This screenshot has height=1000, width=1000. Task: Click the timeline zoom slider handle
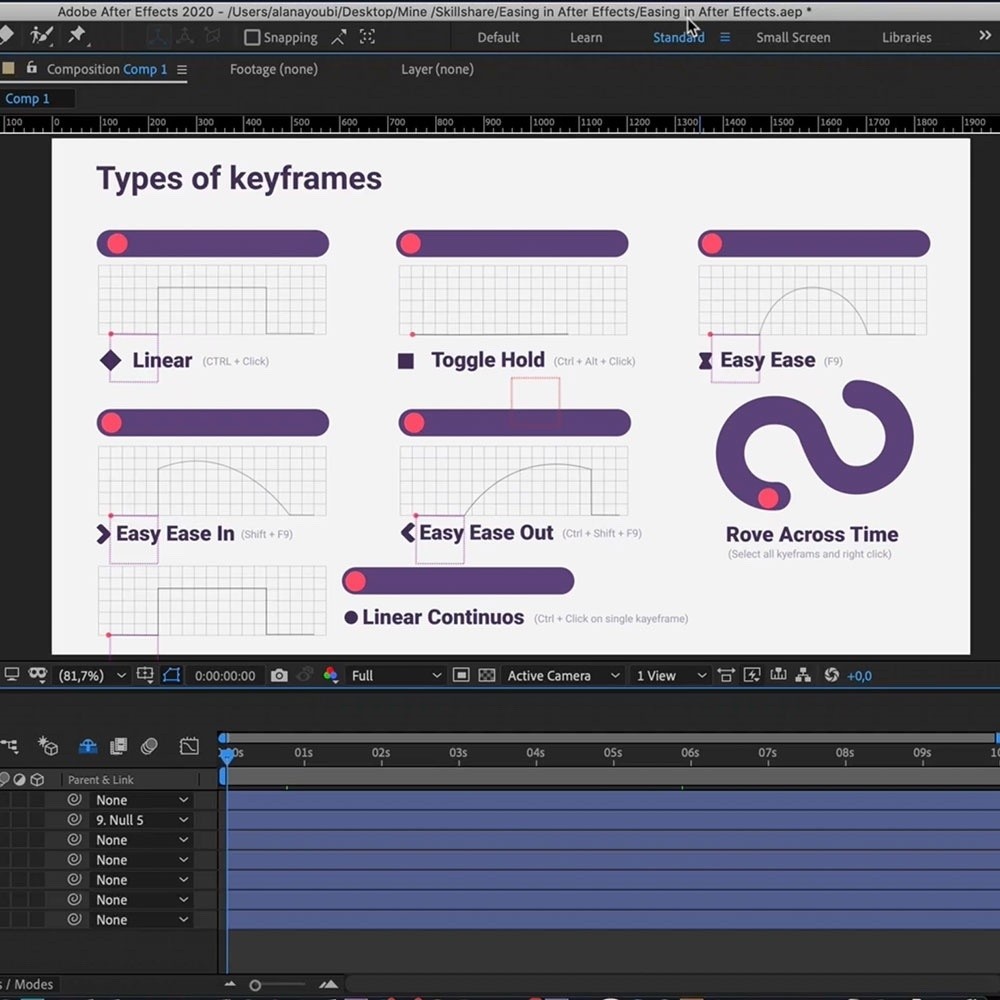pos(255,985)
